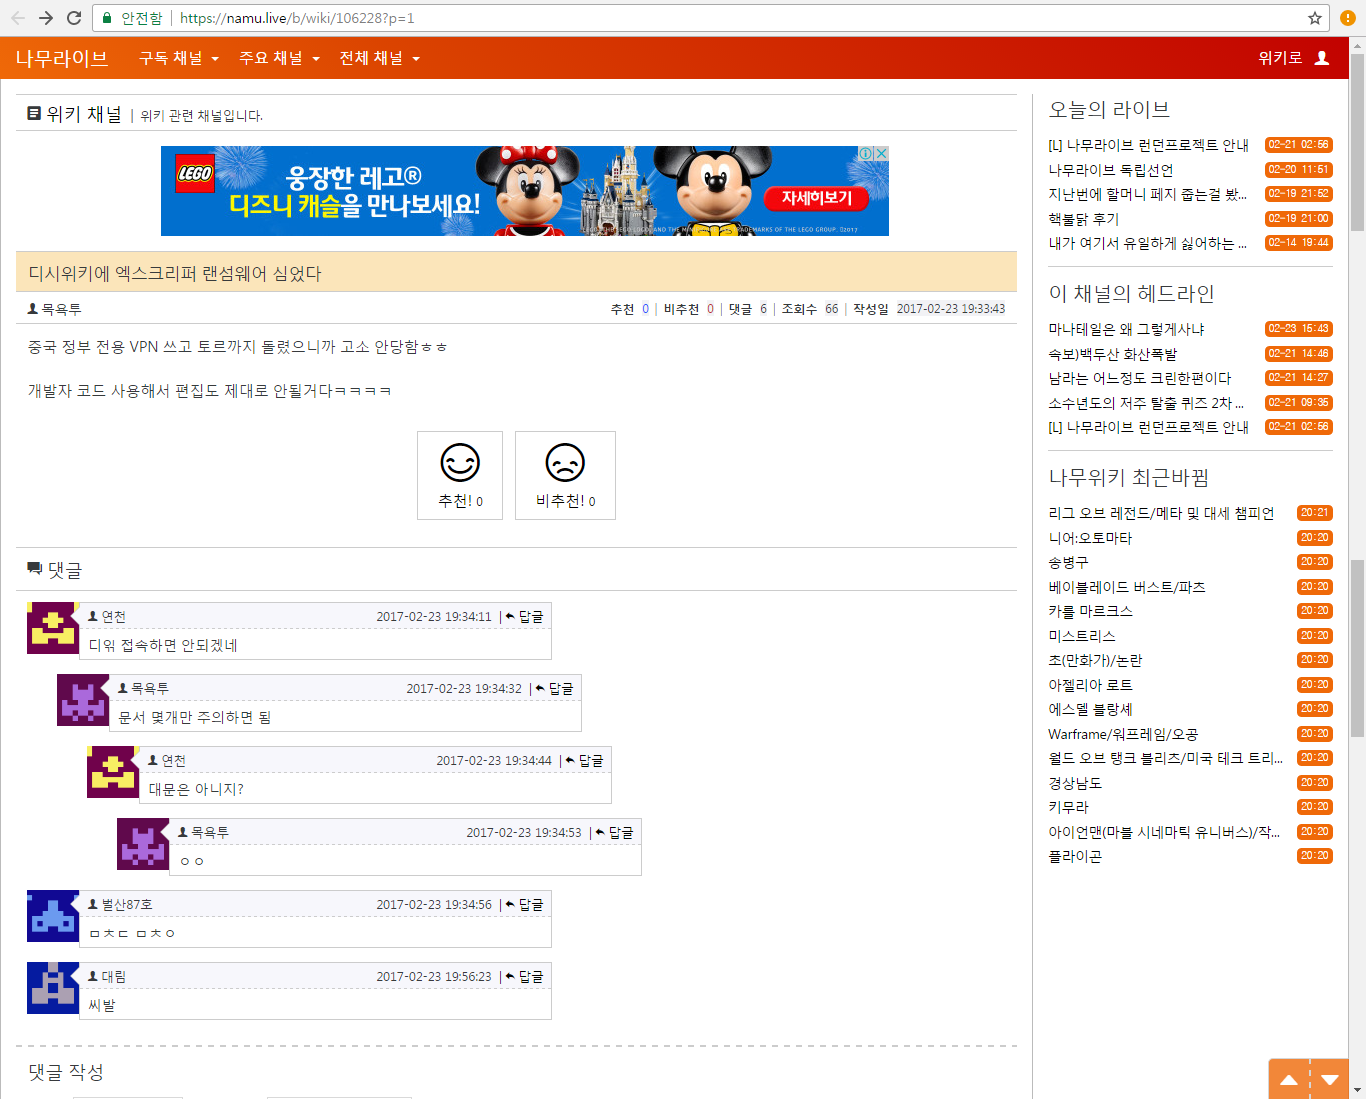Click the LEGO 자세히보기 ad button
The height and width of the screenshot is (1099, 1366).
click(x=816, y=198)
